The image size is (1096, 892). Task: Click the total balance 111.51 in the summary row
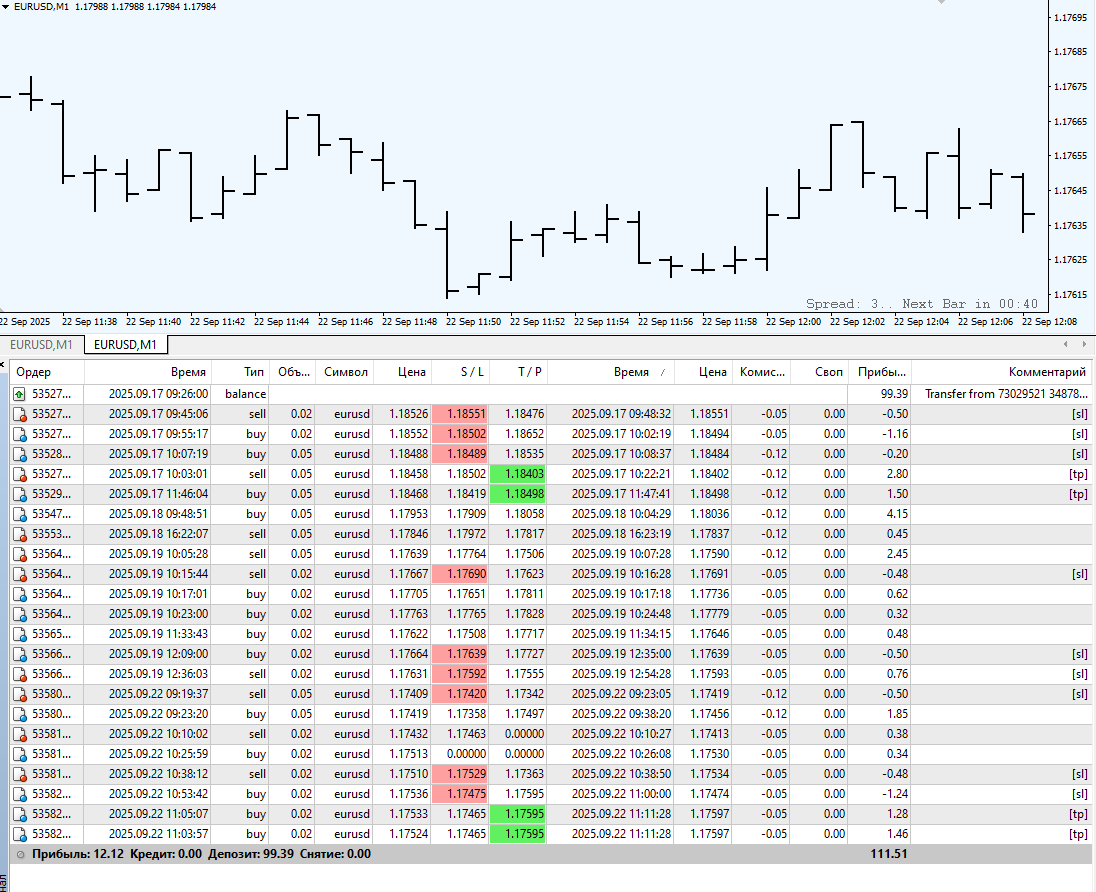click(888, 854)
